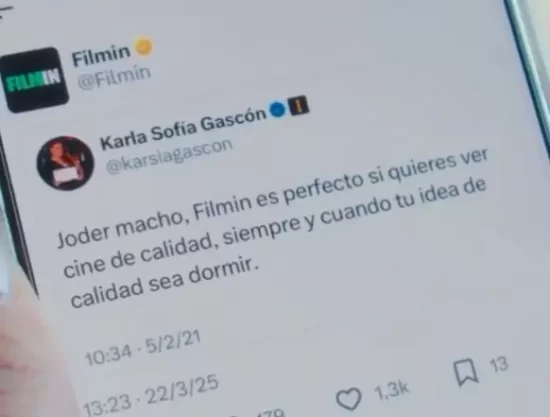Viewport: 550px width, 417px height.
Task: Go back with the top-left arrow
Action: click(x=5, y=11)
